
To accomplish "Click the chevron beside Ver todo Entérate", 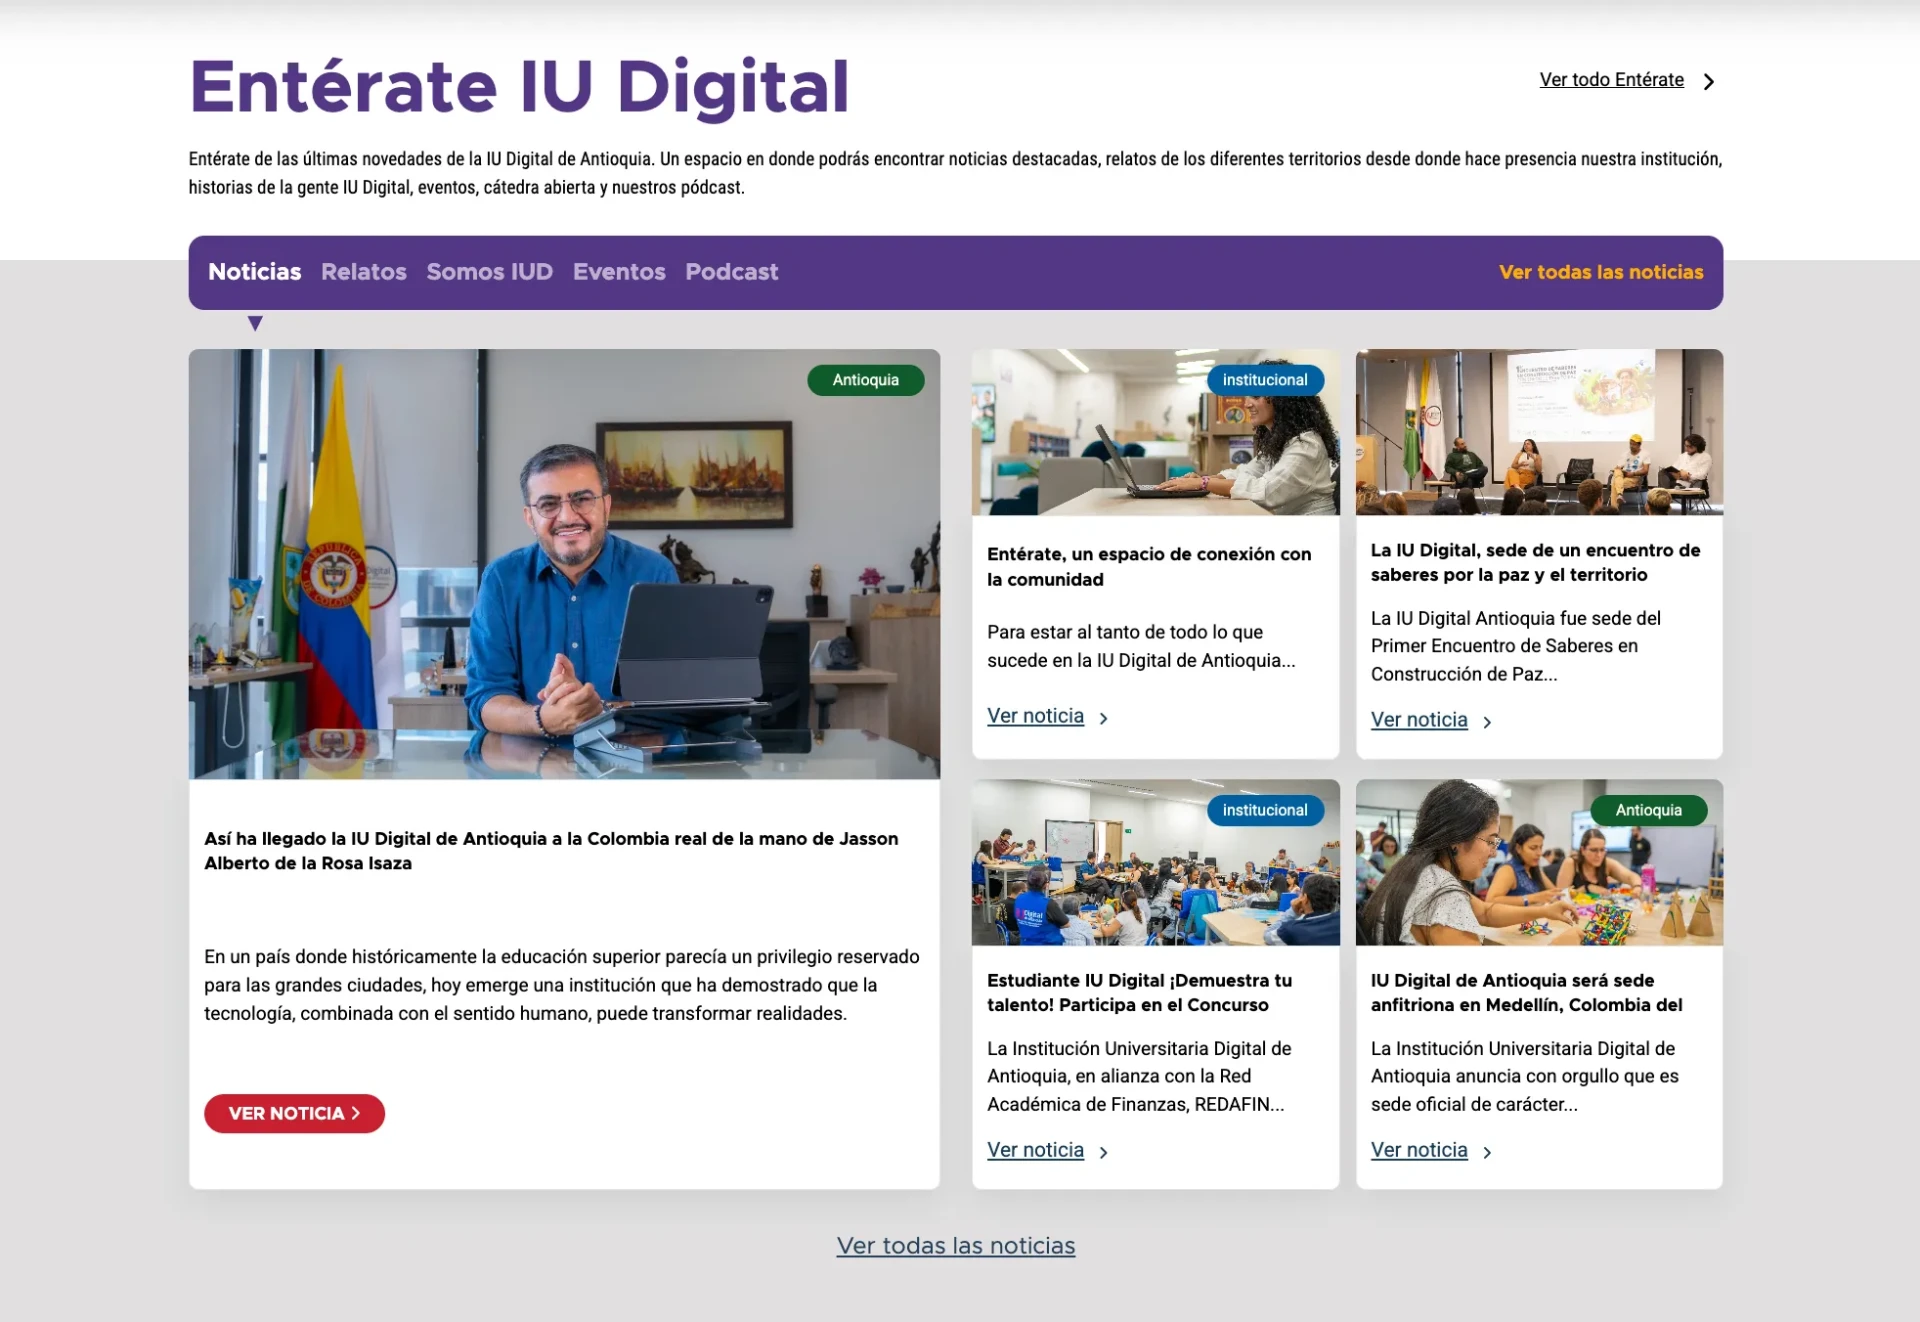I will pyautogui.click(x=1709, y=81).
